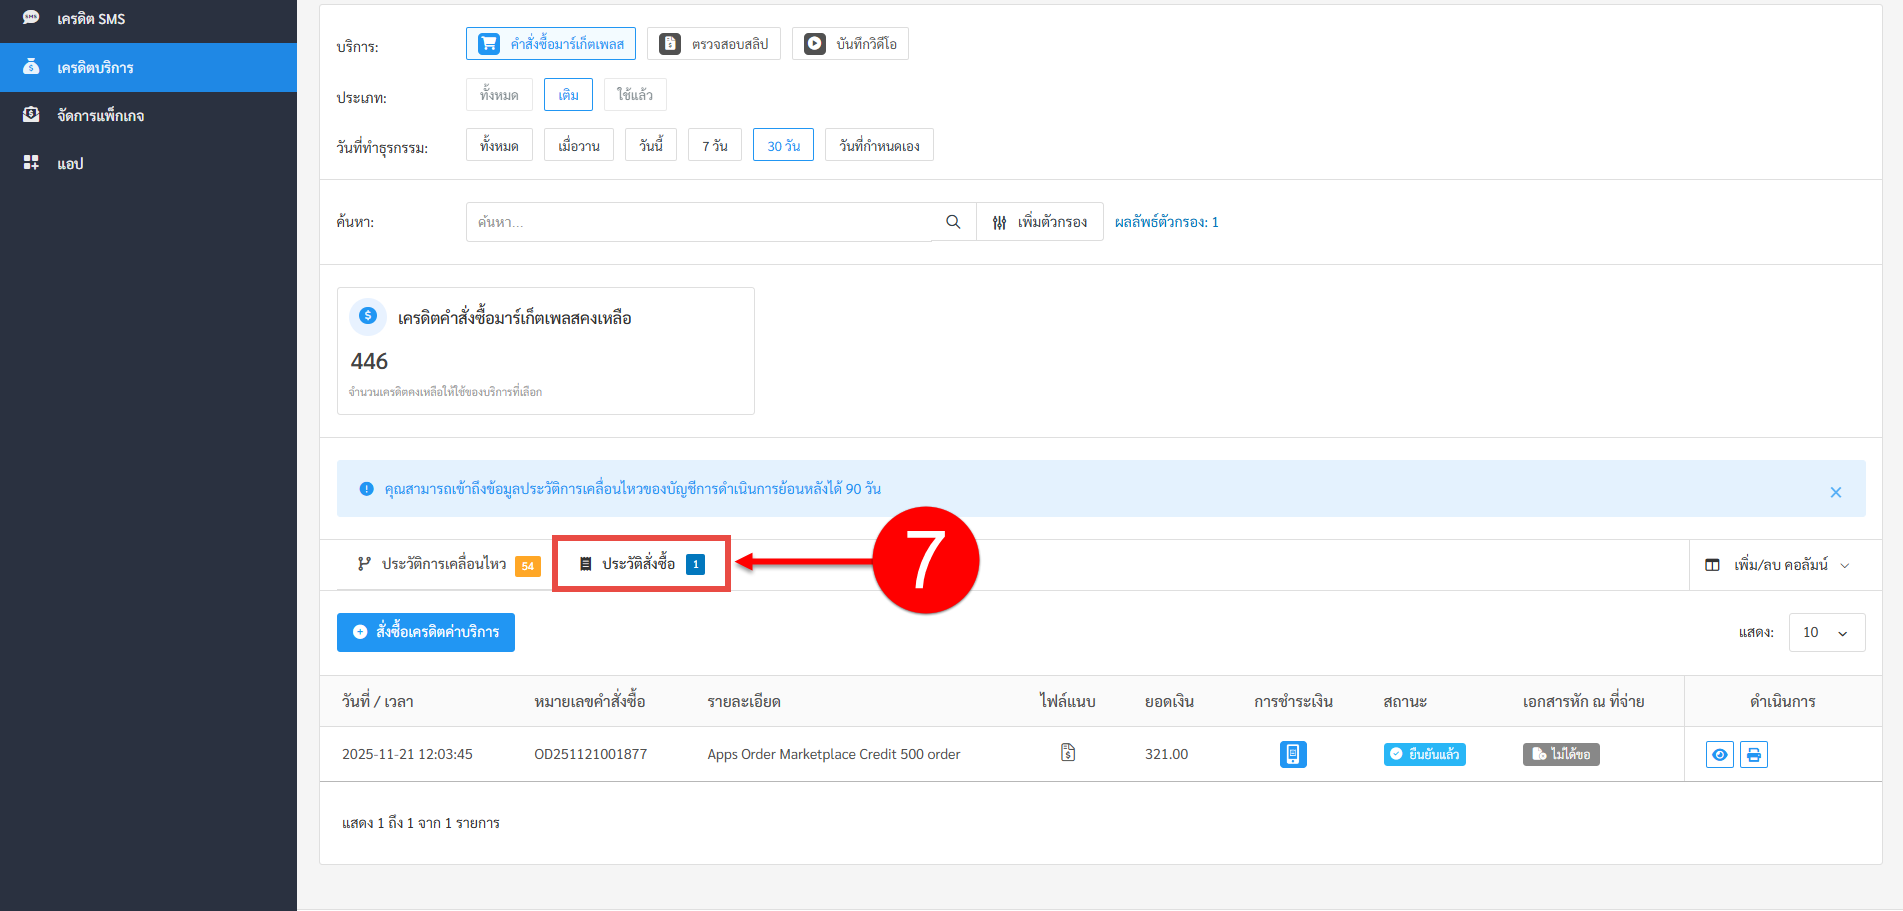Click the search magnifier icon
Viewport: 1903px width, 911px height.
[953, 222]
